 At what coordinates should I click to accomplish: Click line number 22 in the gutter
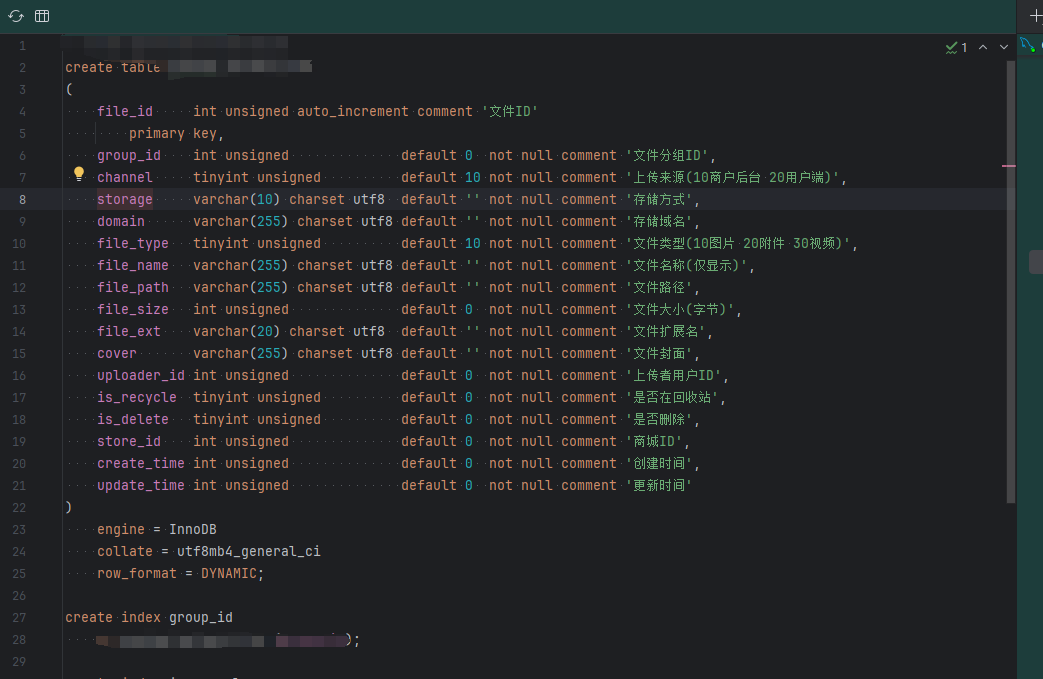[x=19, y=507]
